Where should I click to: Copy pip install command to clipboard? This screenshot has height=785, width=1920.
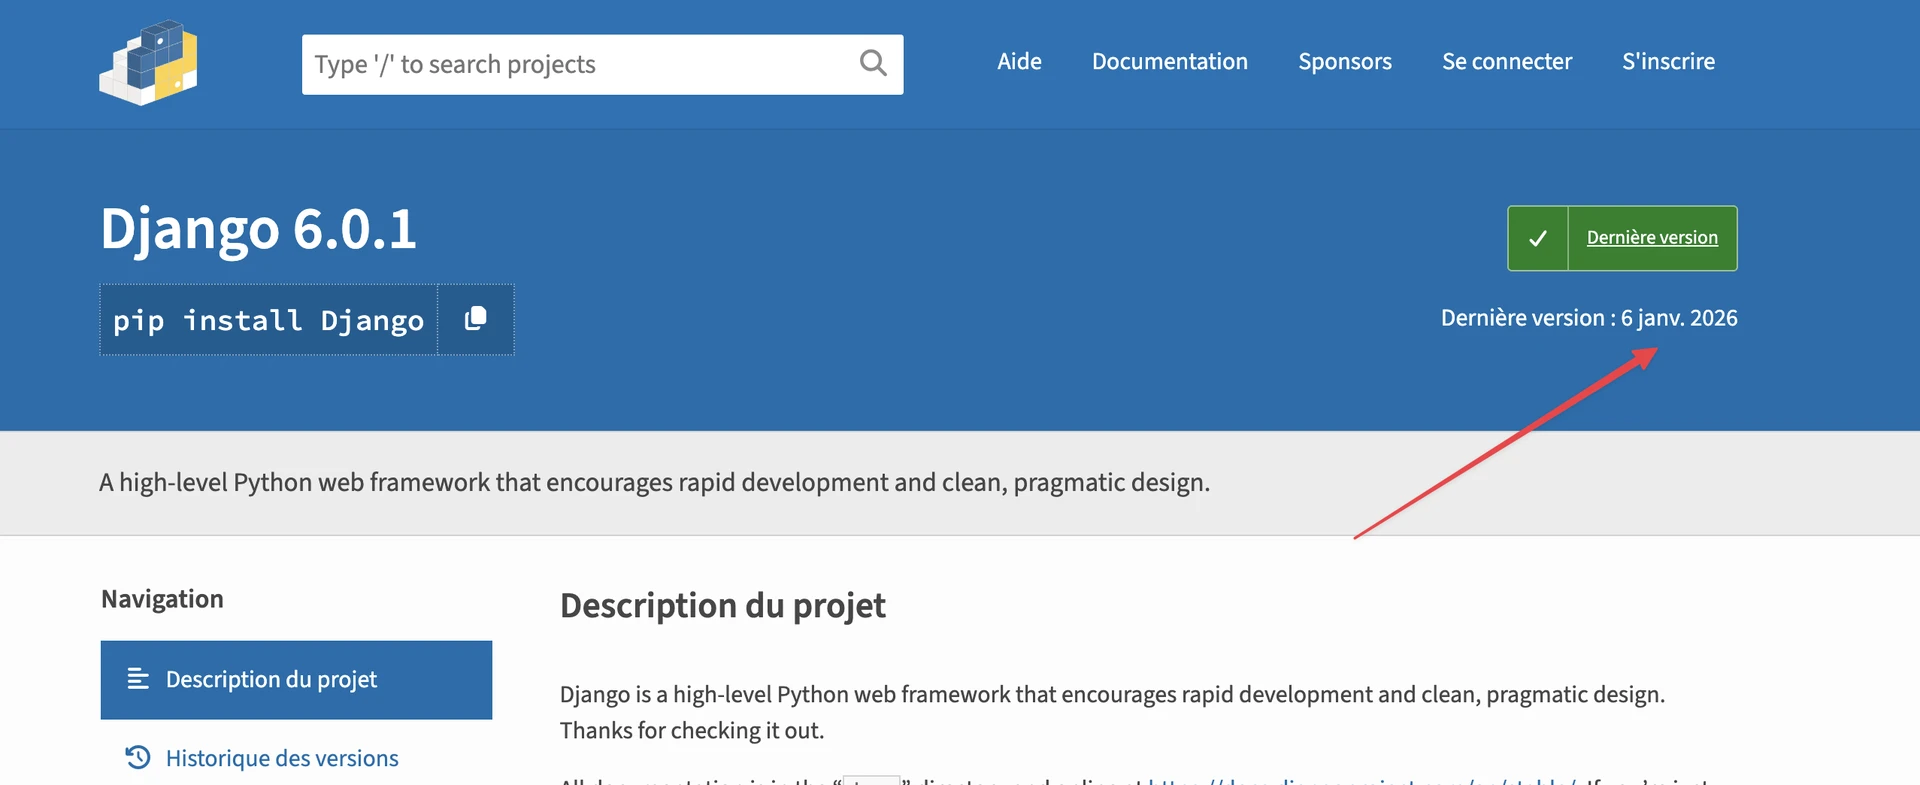(x=476, y=319)
